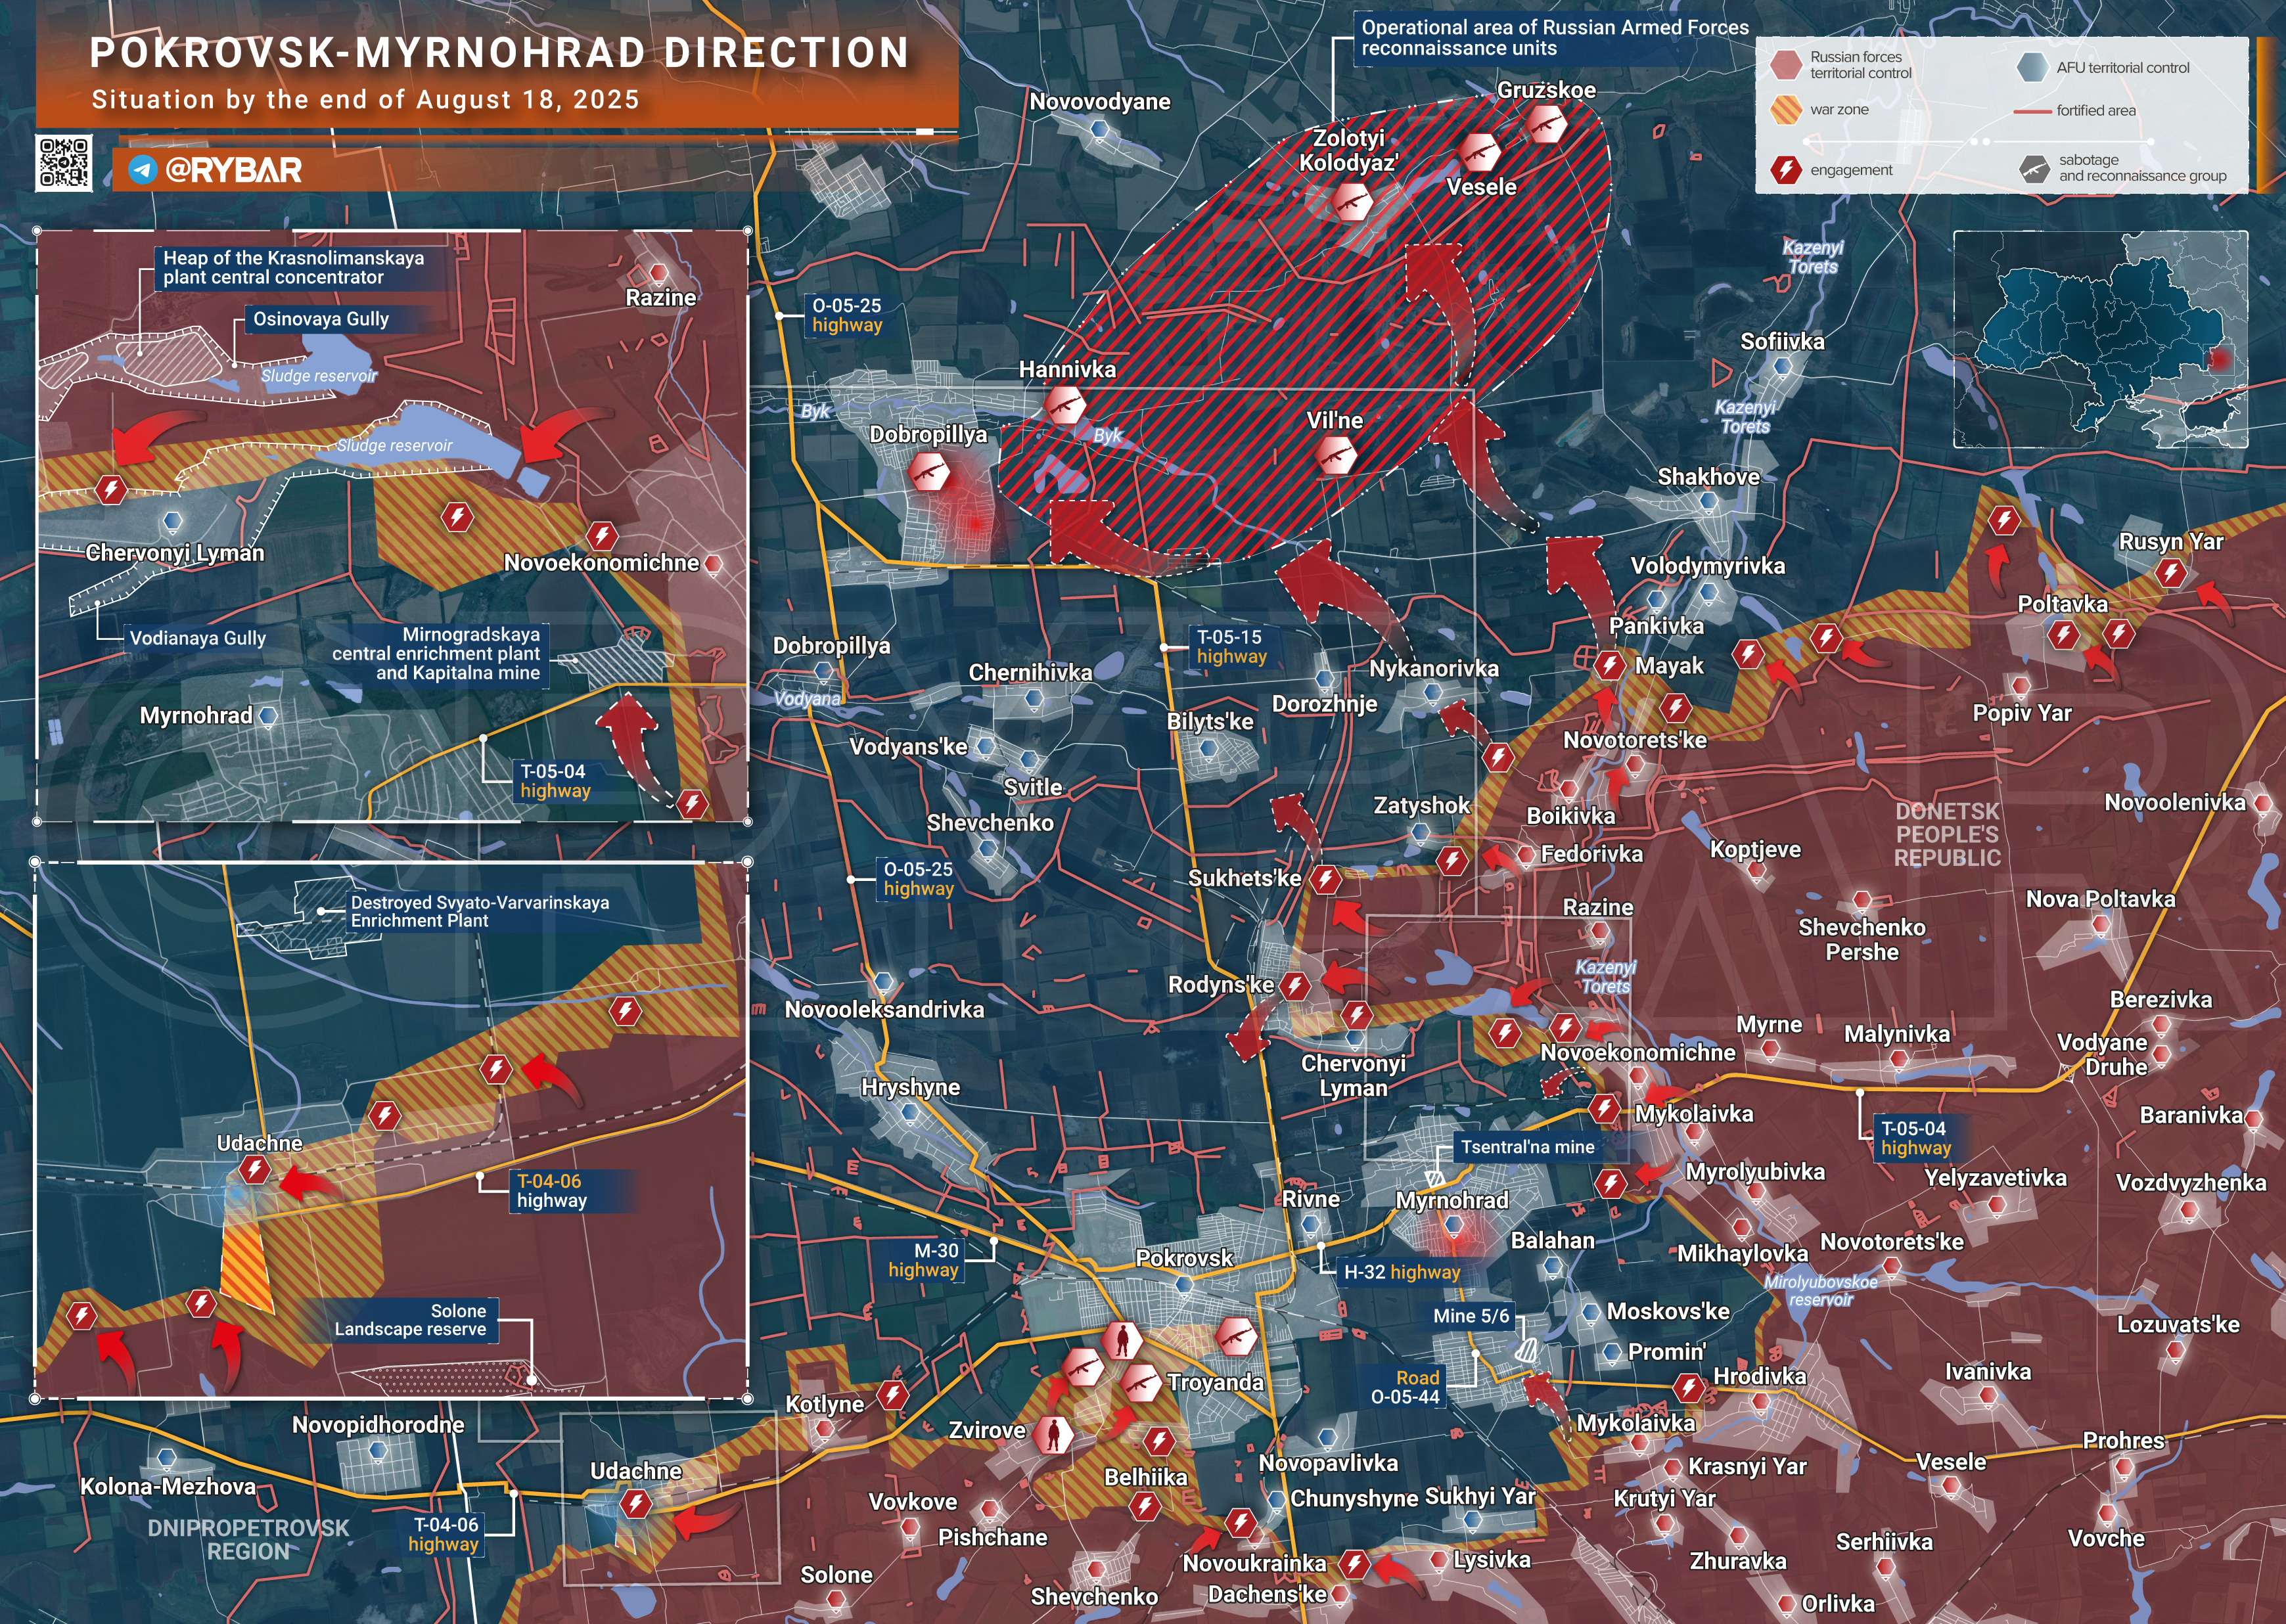
Task: Click the engagement icon at Sukhets'ke
Action: click(1326, 879)
